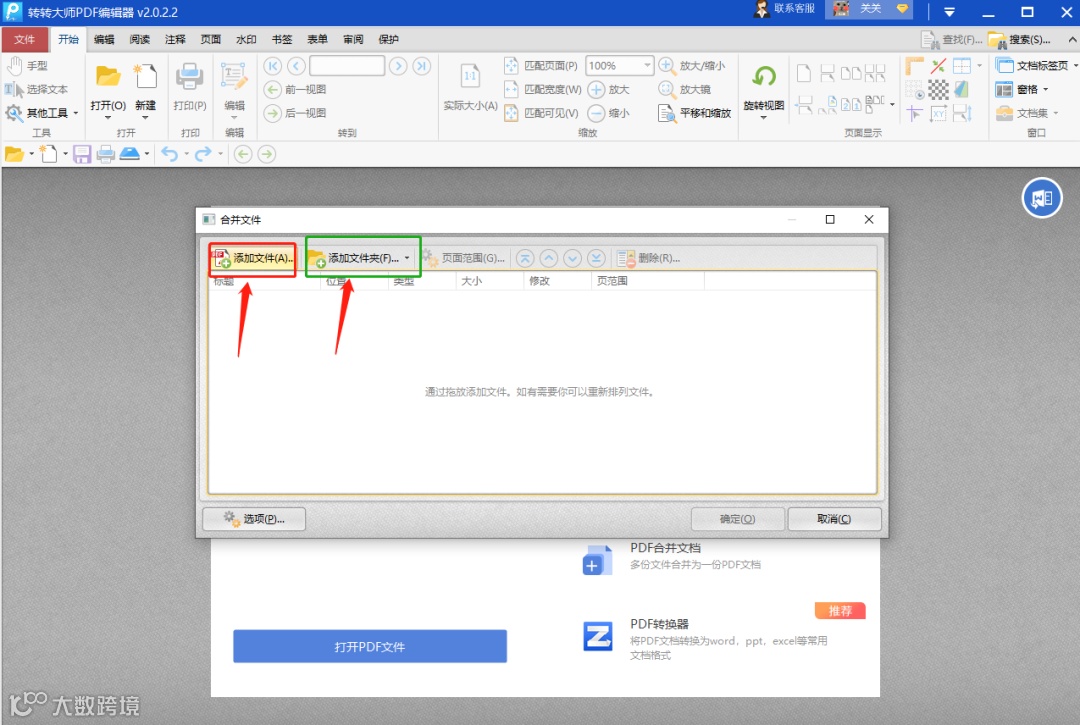Fit page to window (匹配页面)
Viewport: 1080px width, 725px height.
click(541, 66)
